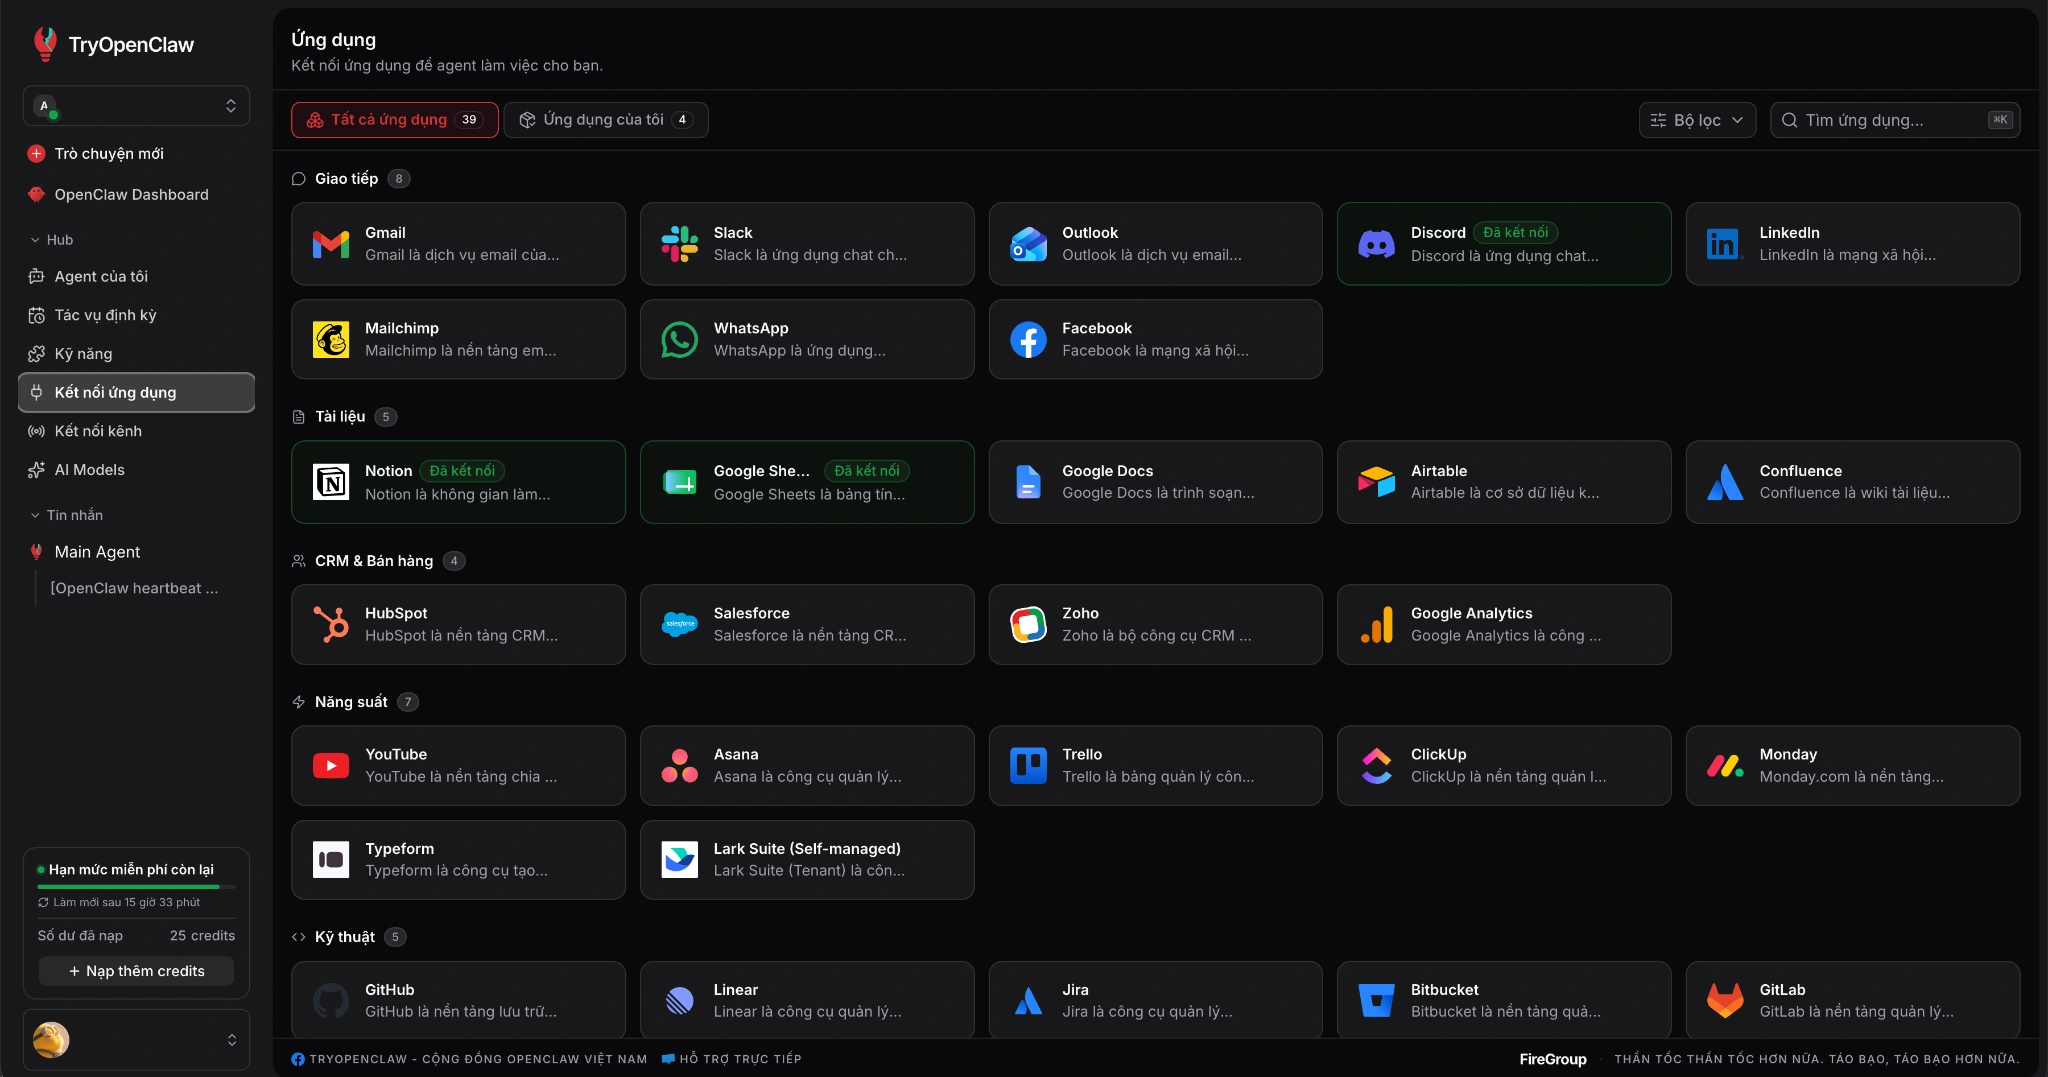The width and height of the screenshot is (2048, 1077).
Task: Open the OpenClaw heartbeat message thread
Action: click(134, 588)
